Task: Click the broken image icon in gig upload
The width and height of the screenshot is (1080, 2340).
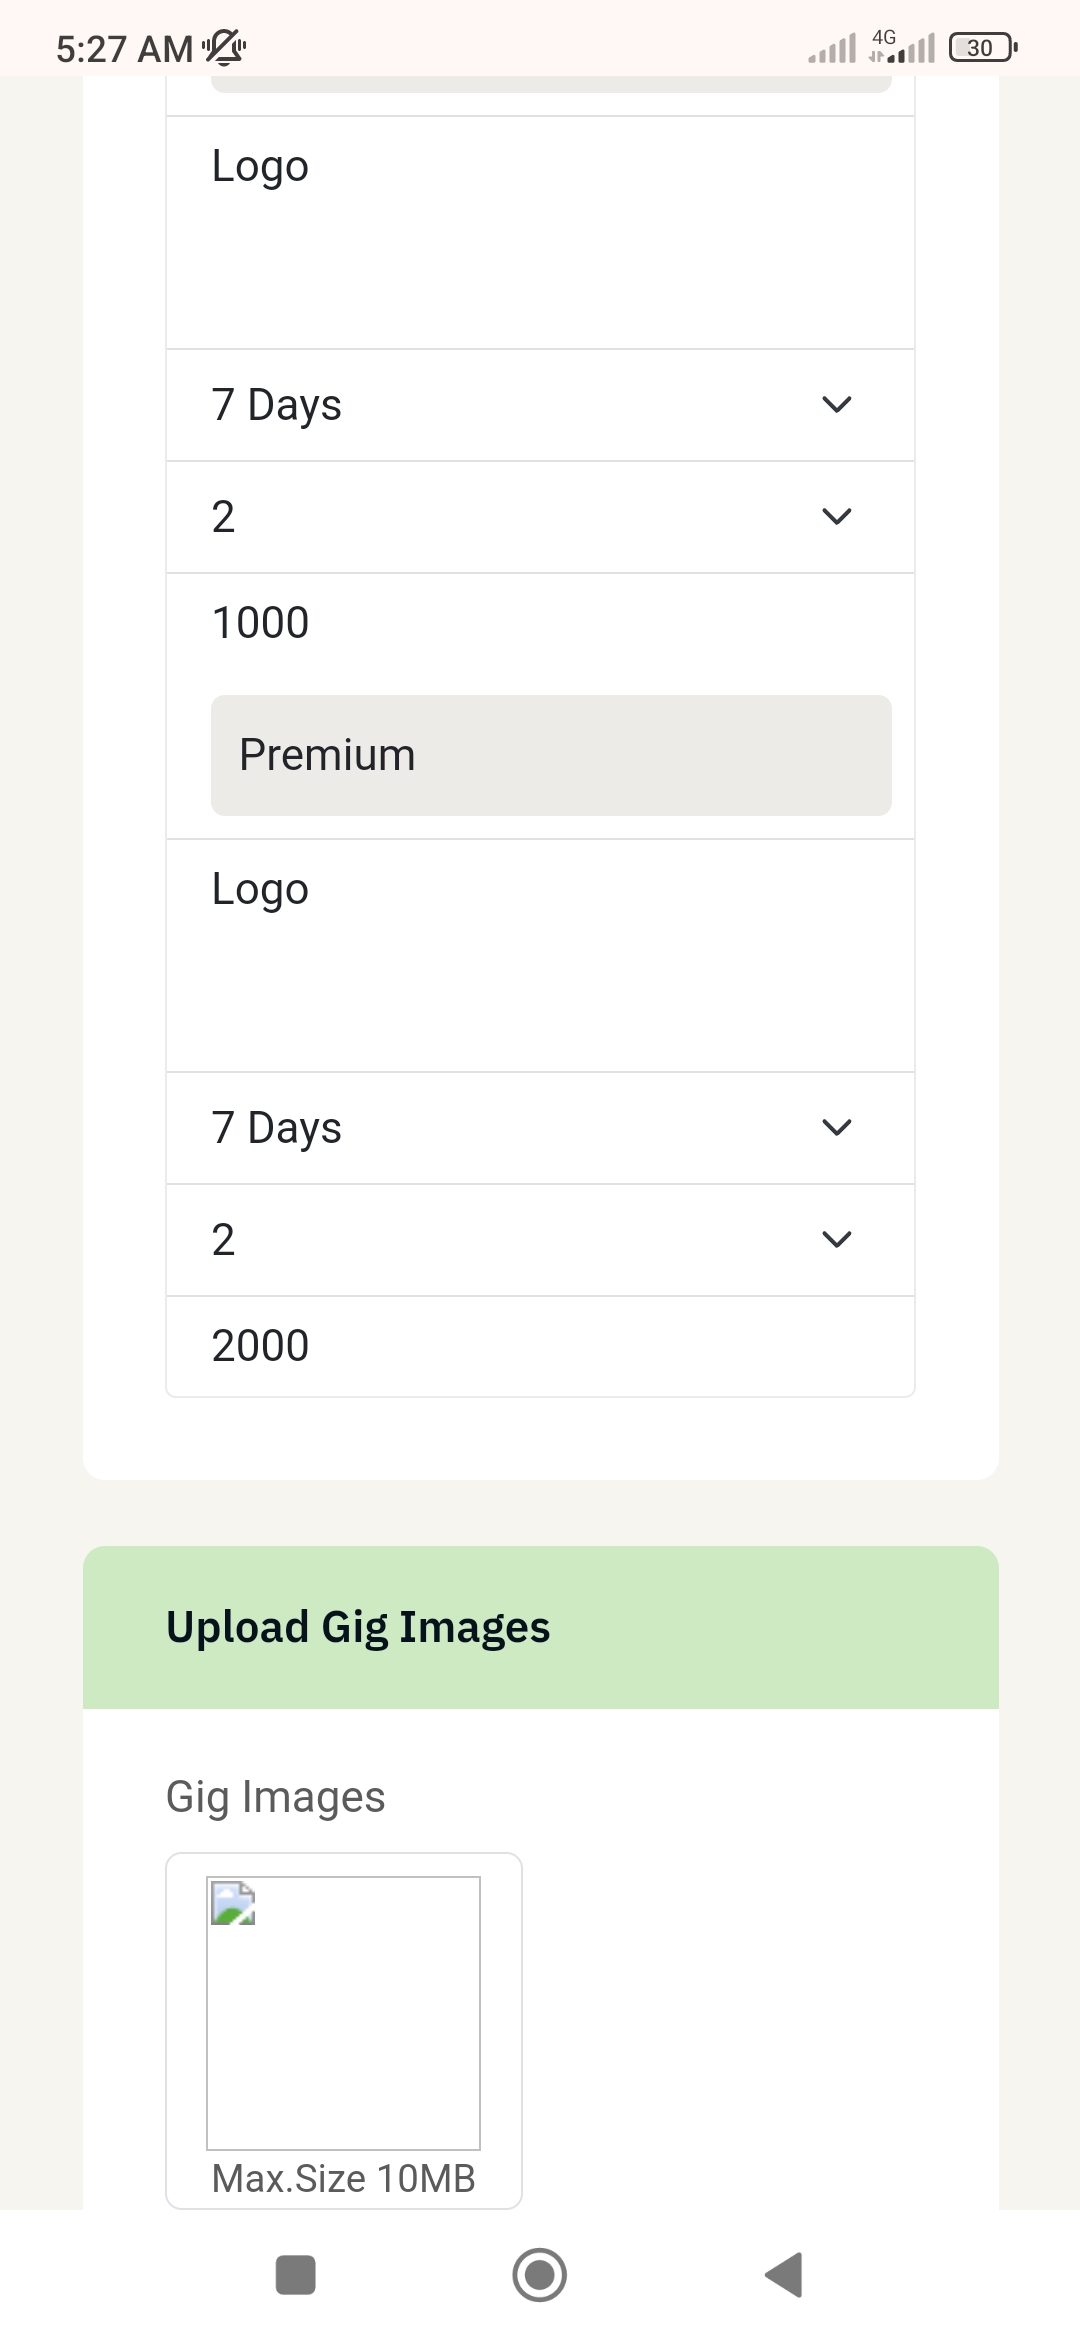Action: point(233,1903)
